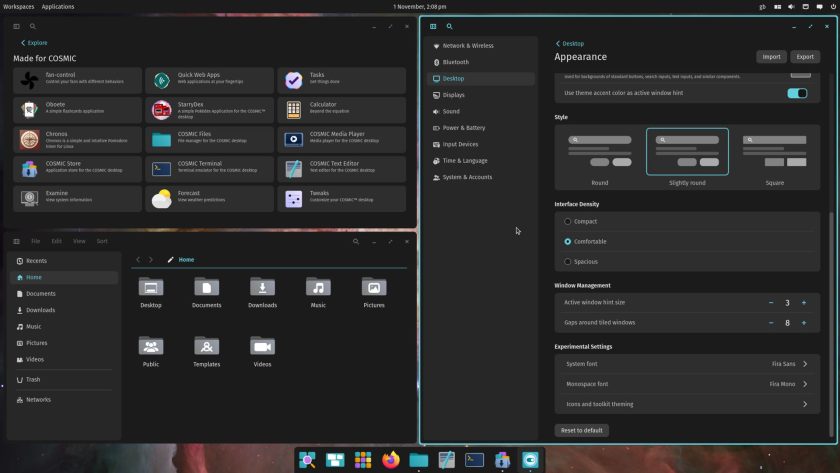Open the Sort menu in Files
Screen dimensions: 840x473
102,242
